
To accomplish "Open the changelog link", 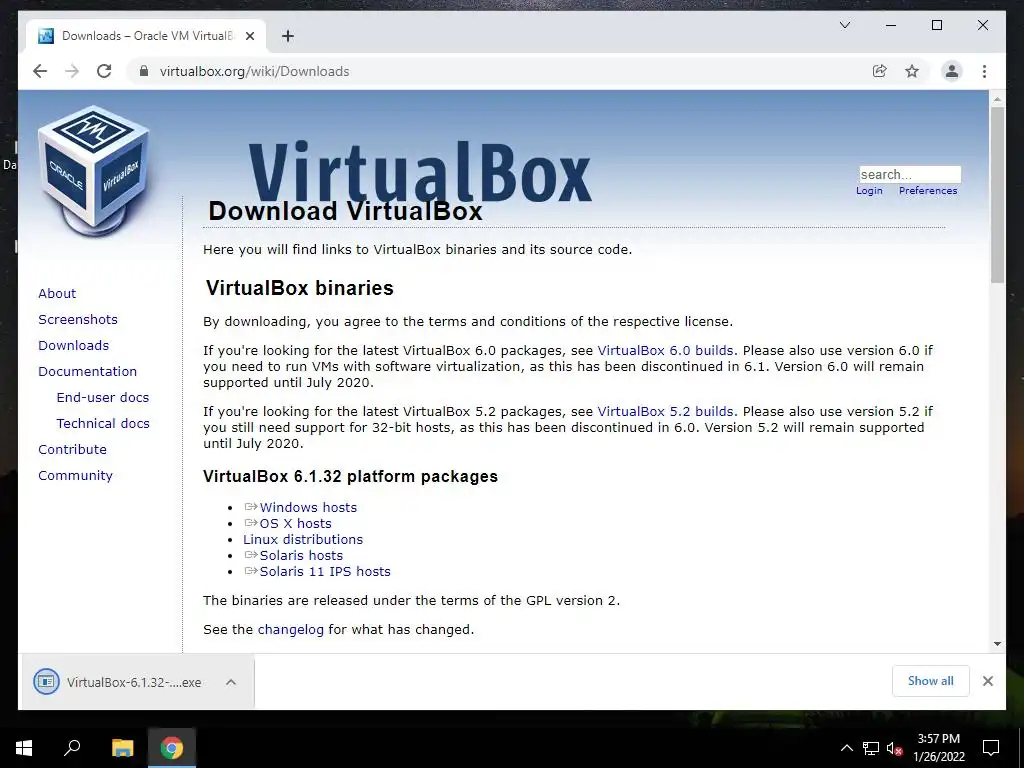I will 291,630.
